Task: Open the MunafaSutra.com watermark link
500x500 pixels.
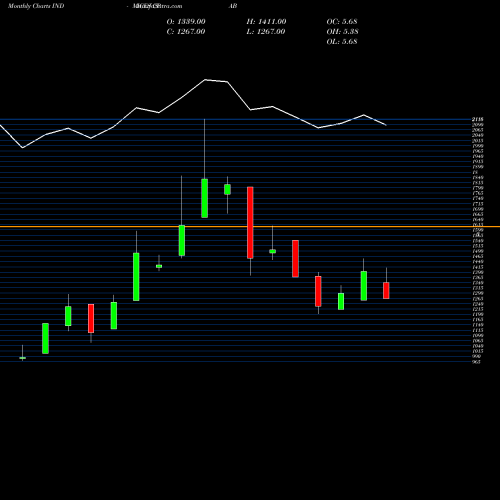Action: pos(157,6)
